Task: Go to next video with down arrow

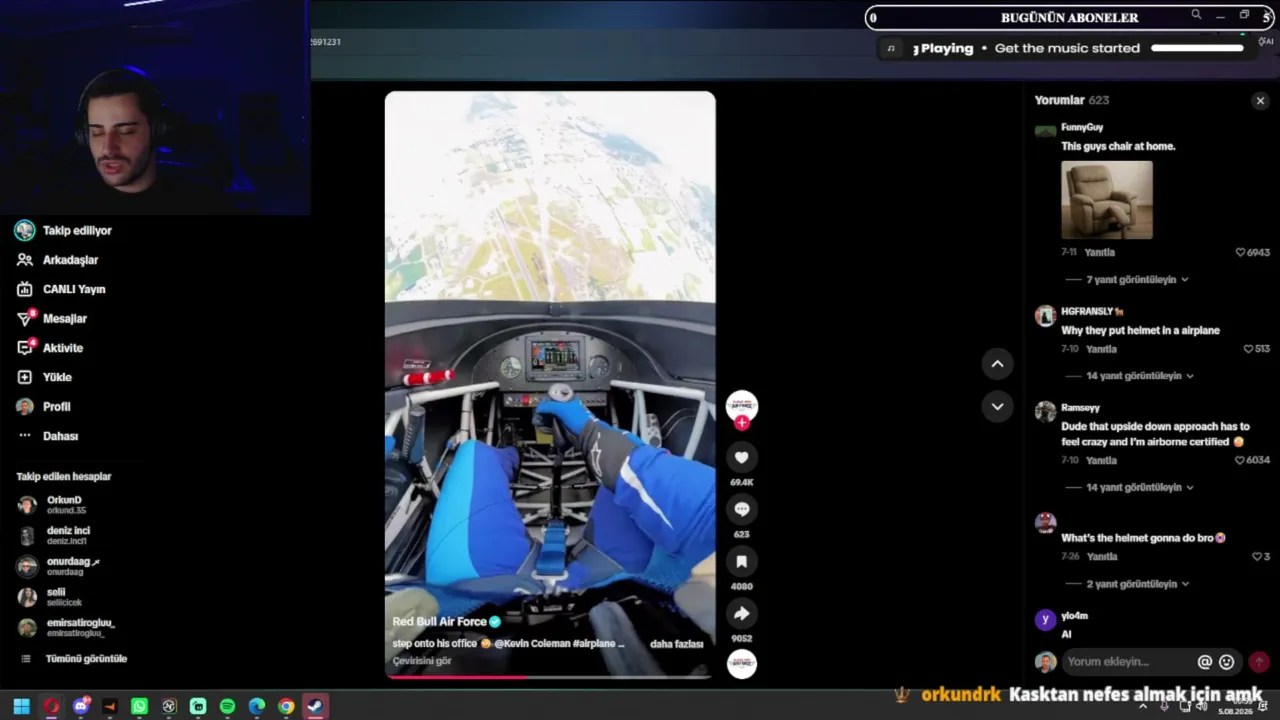Action: coord(997,406)
